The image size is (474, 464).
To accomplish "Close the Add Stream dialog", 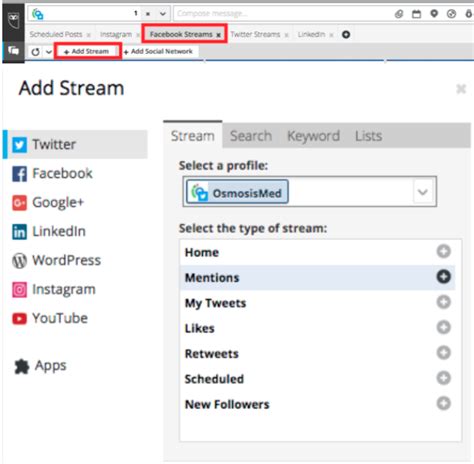I will [461, 89].
